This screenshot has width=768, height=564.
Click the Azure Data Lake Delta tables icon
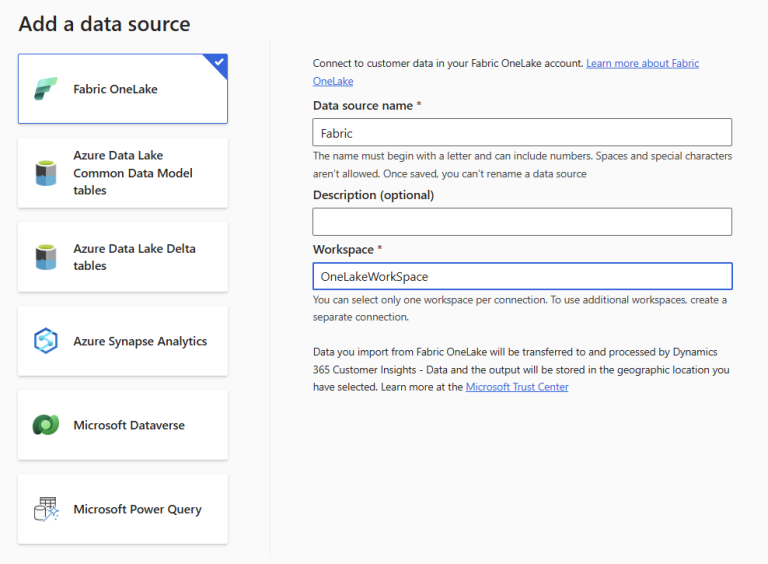click(46, 257)
